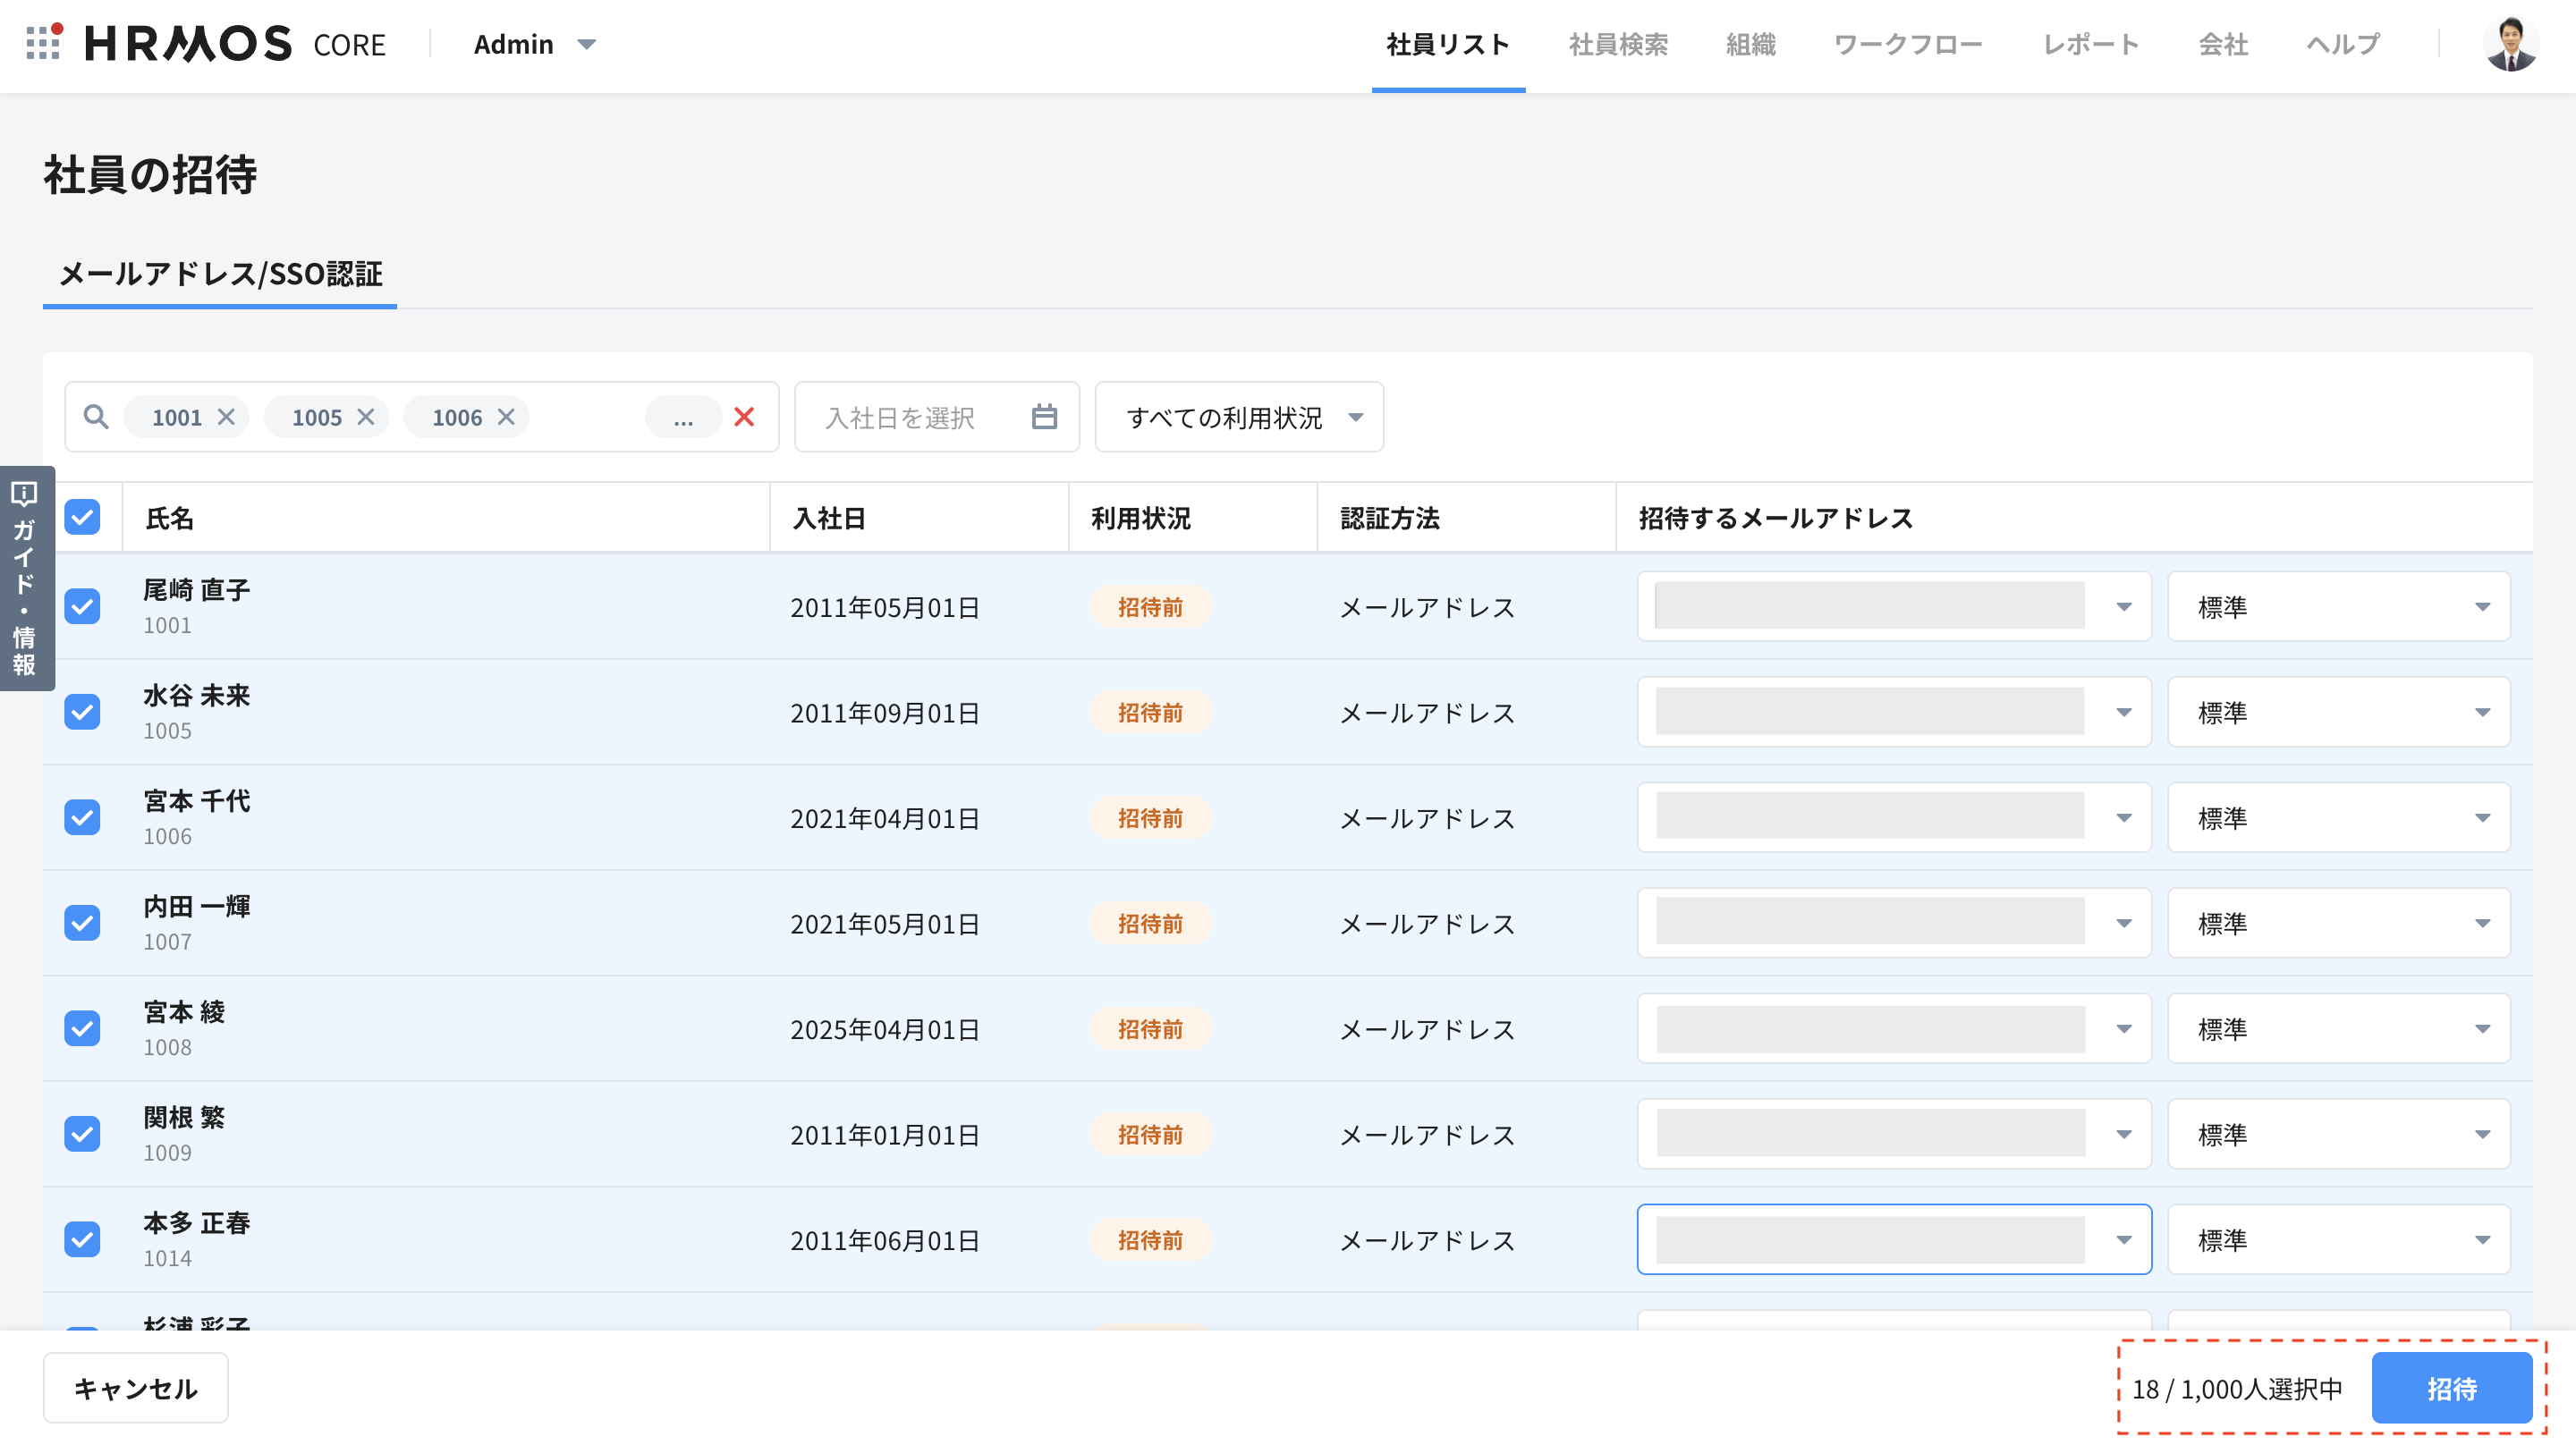Click the 招待 button
The image size is (2576, 1445).
[x=2451, y=1388]
